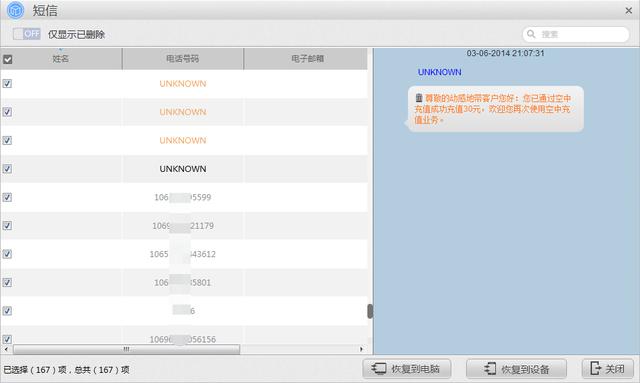Select the first orange UNKNOWN entry
The image size is (640, 383).
pyautogui.click(x=183, y=84)
